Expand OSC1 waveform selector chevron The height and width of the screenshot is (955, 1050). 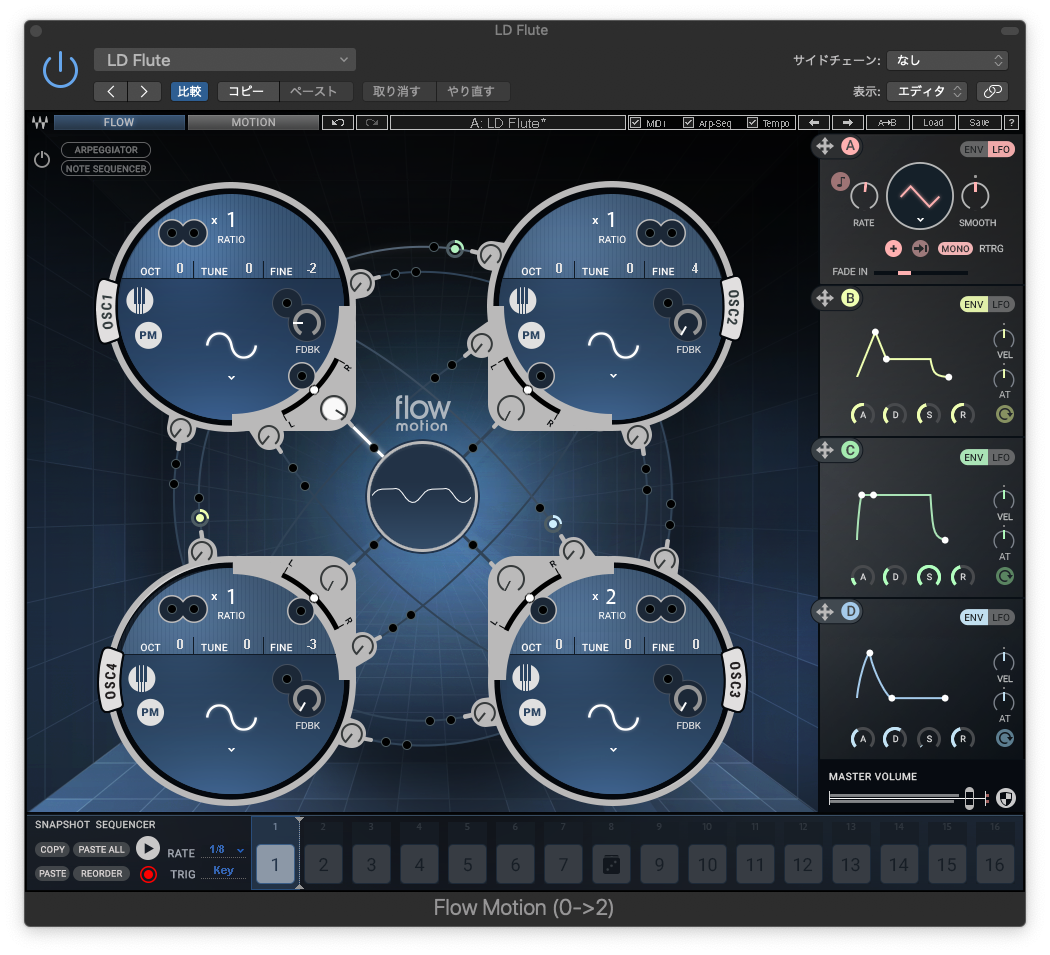(x=231, y=378)
